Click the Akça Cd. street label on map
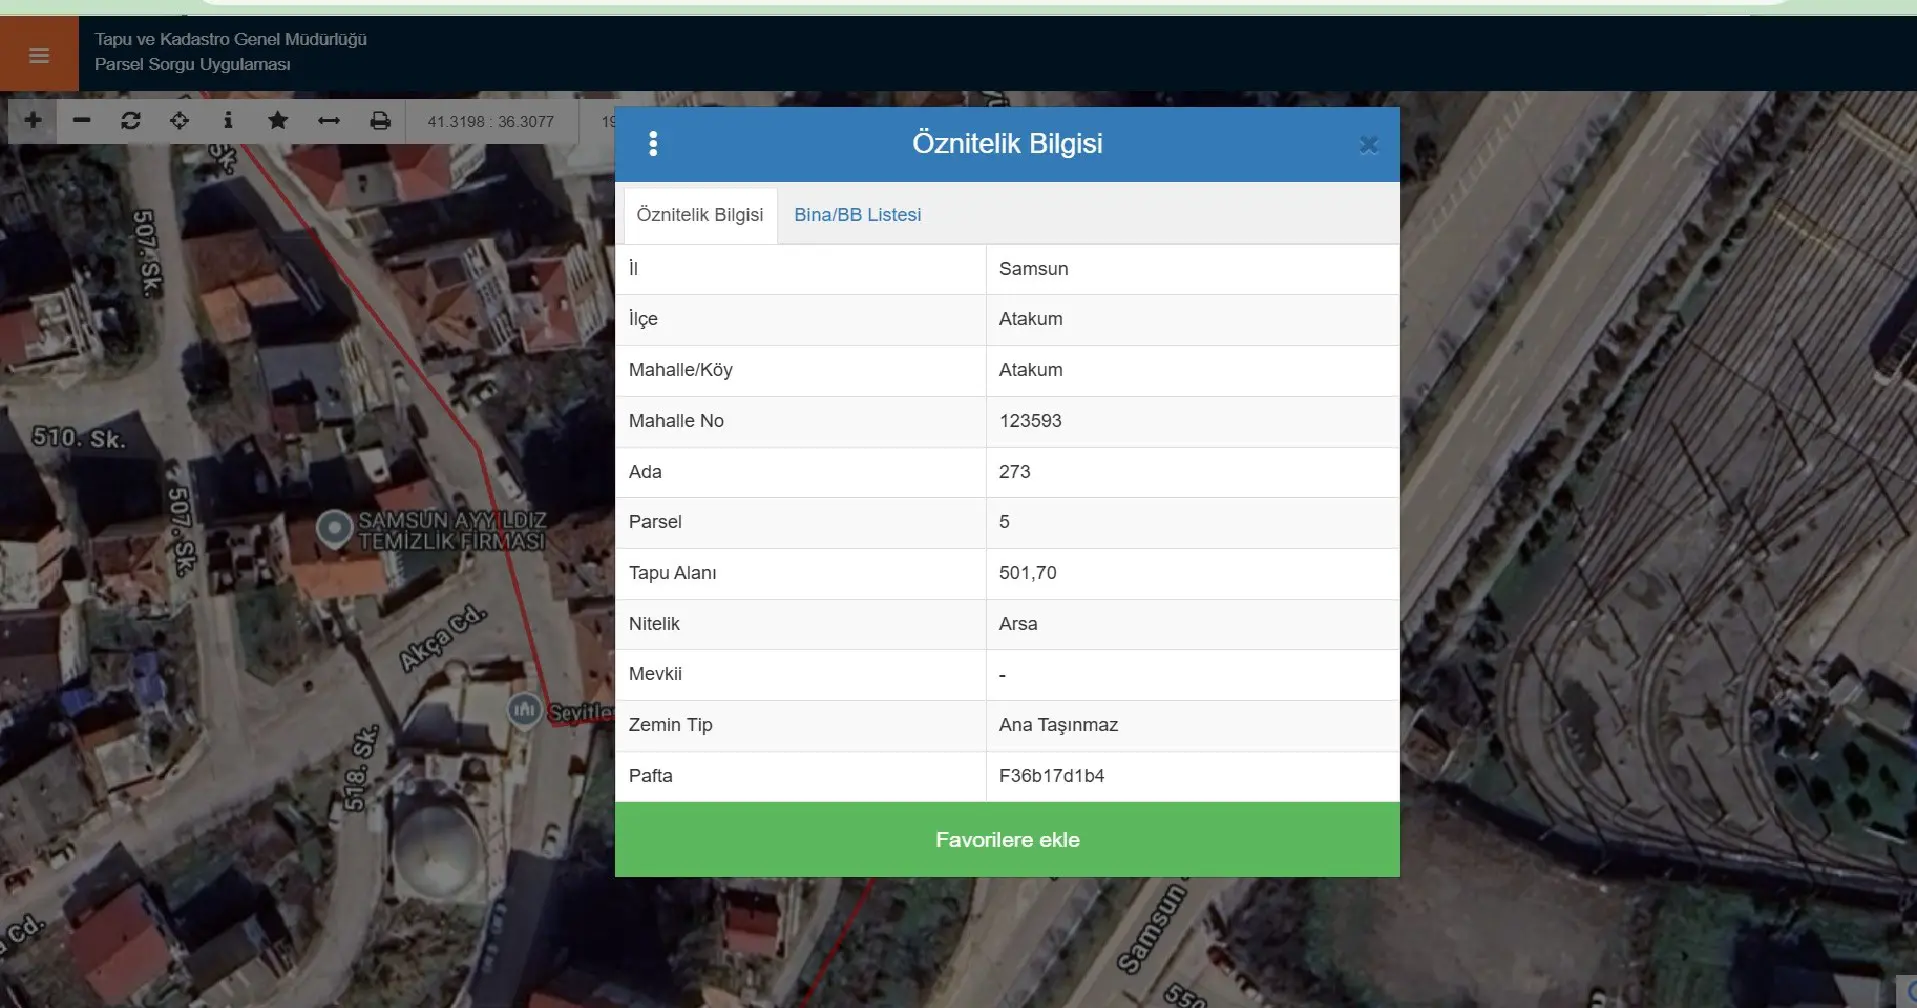The image size is (1917, 1008). click(x=443, y=637)
